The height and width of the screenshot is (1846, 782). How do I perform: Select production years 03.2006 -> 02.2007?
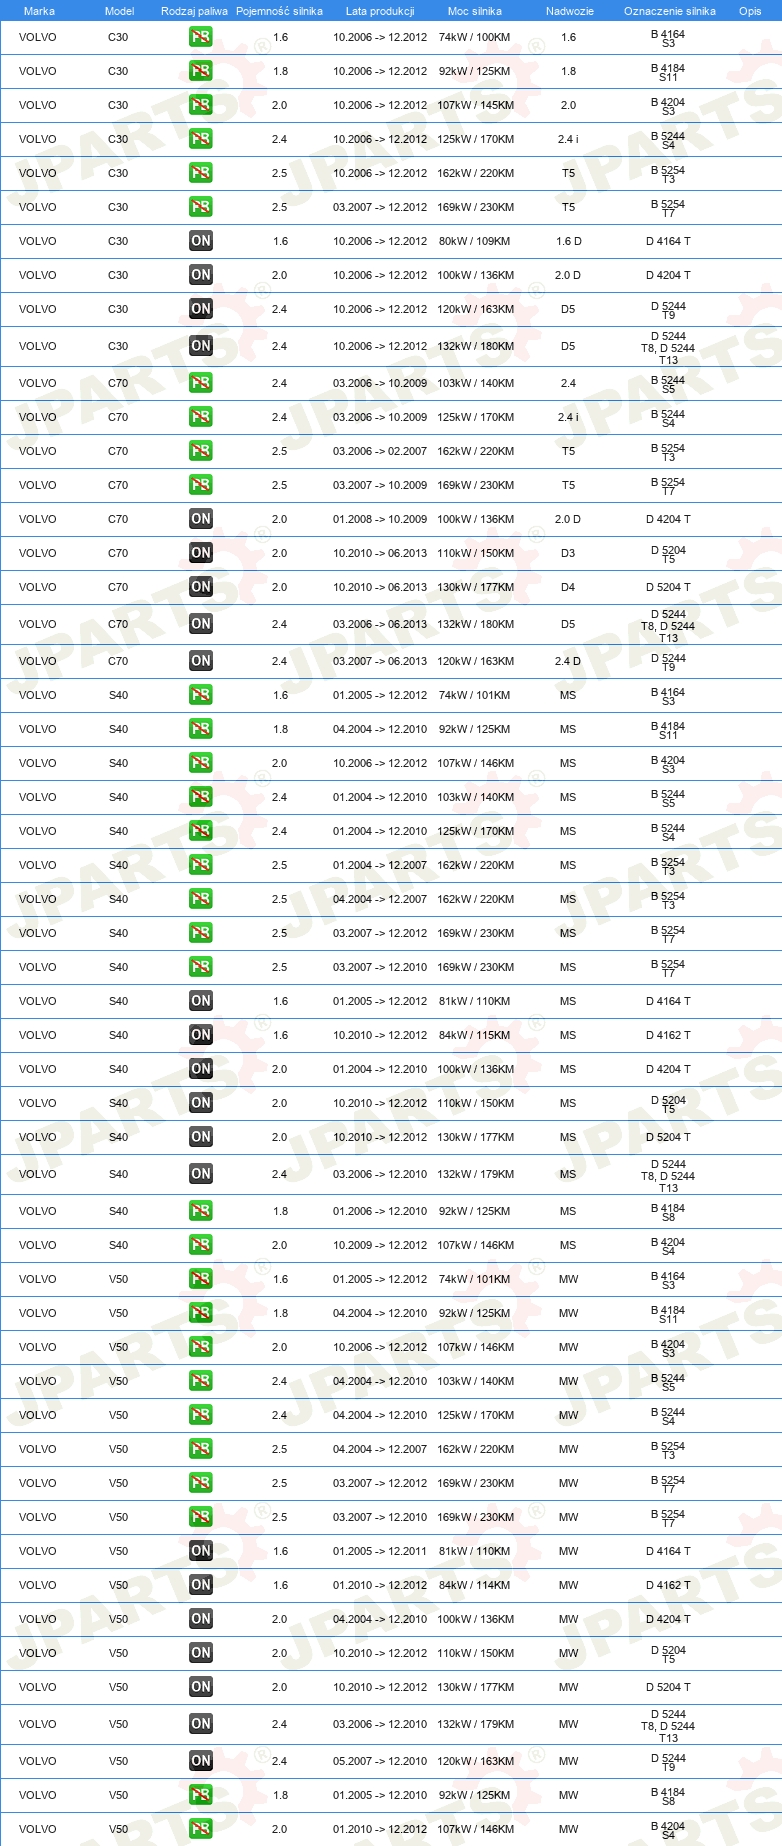coord(380,451)
